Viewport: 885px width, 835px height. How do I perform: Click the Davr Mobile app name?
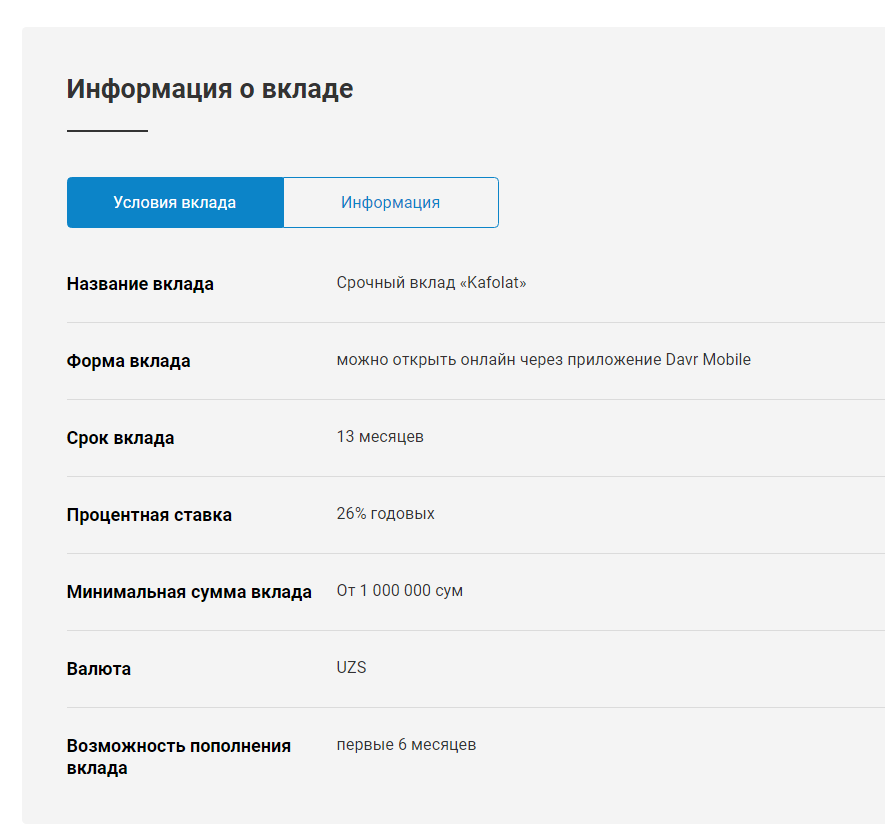708,360
